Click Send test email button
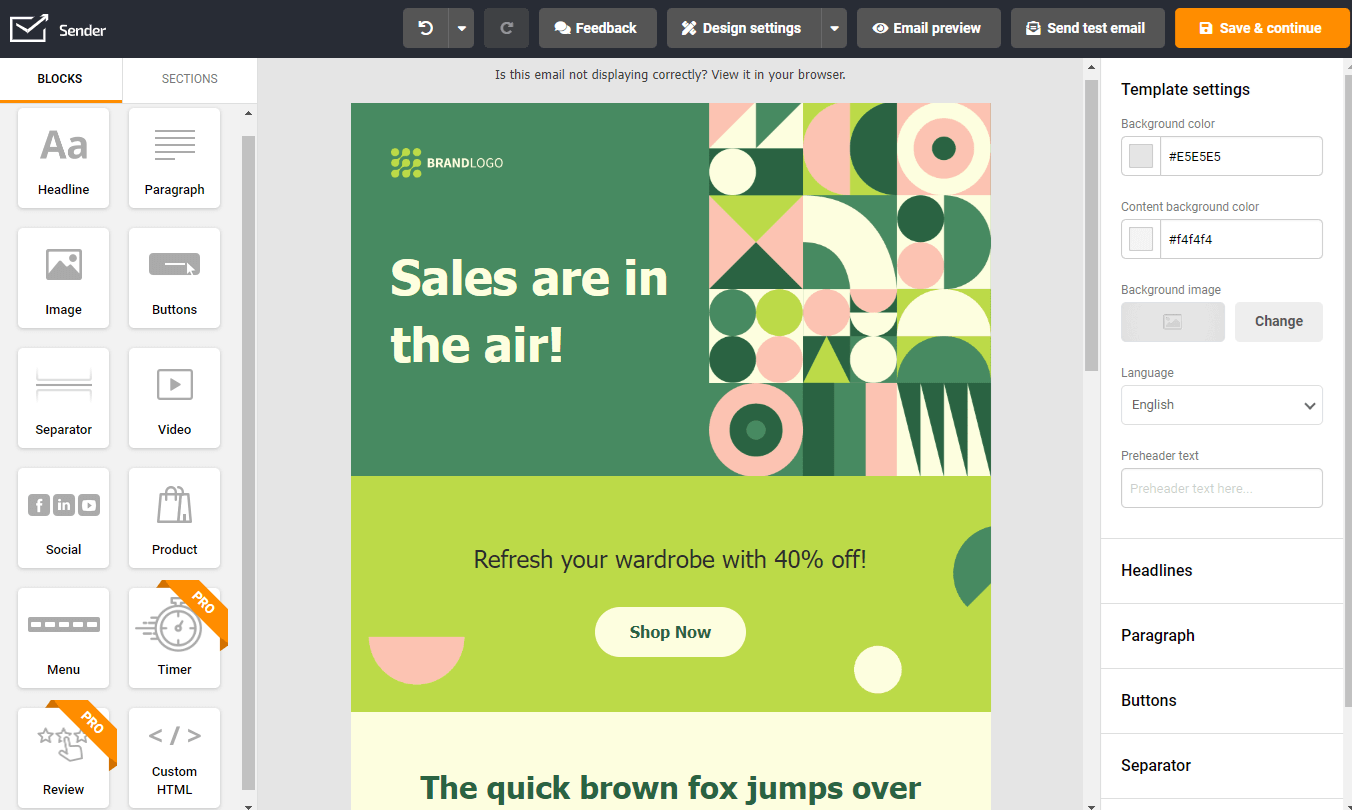 (1088, 28)
